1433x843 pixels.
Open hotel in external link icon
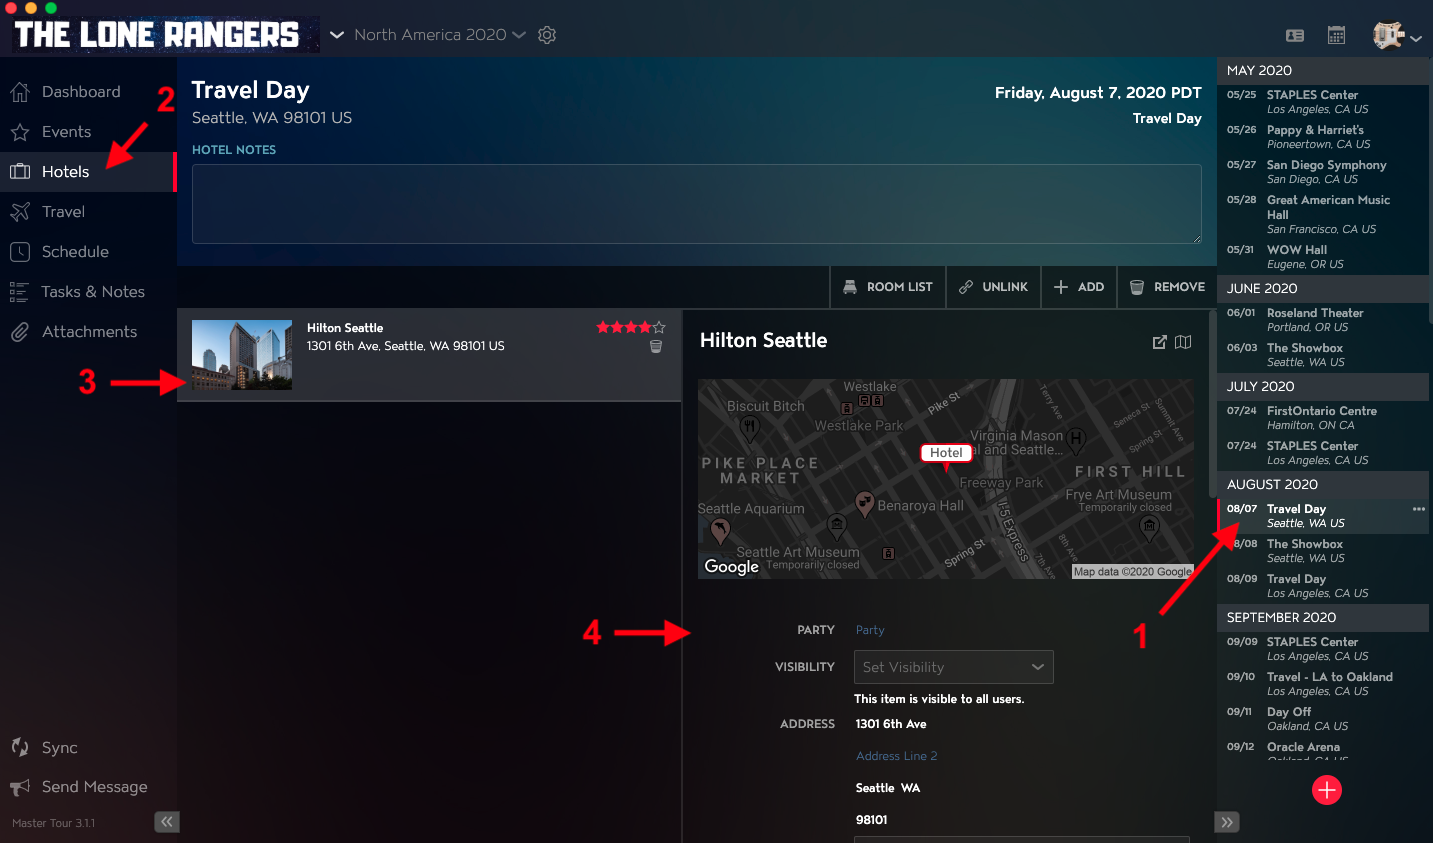(x=1160, y=342)
